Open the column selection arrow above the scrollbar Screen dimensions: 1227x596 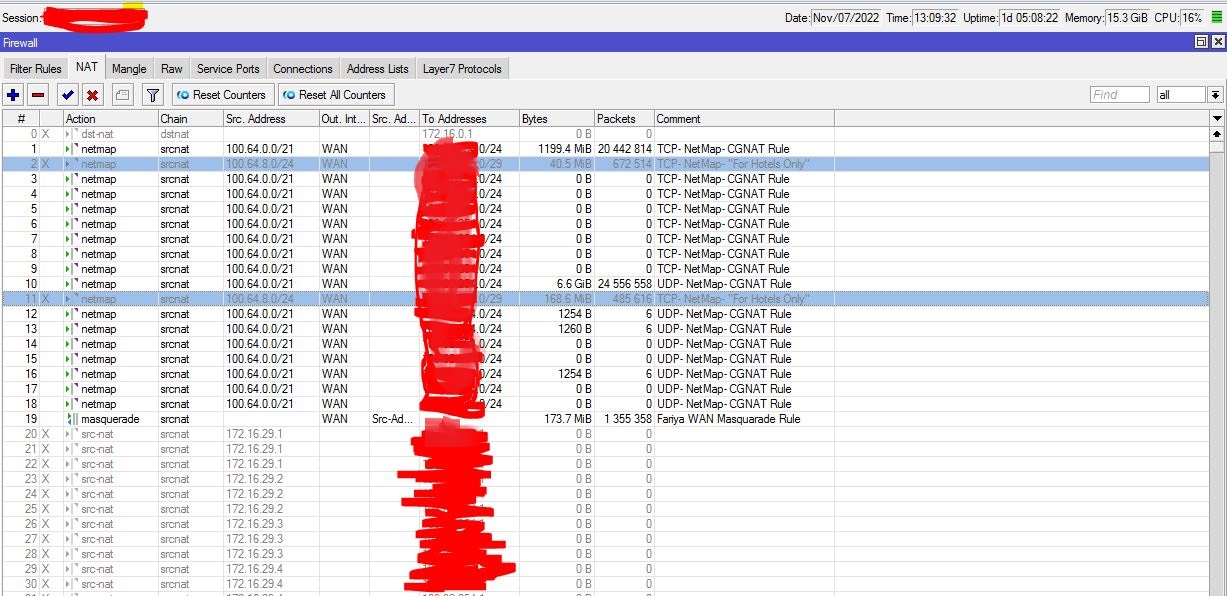click(x=1218, y=118)
